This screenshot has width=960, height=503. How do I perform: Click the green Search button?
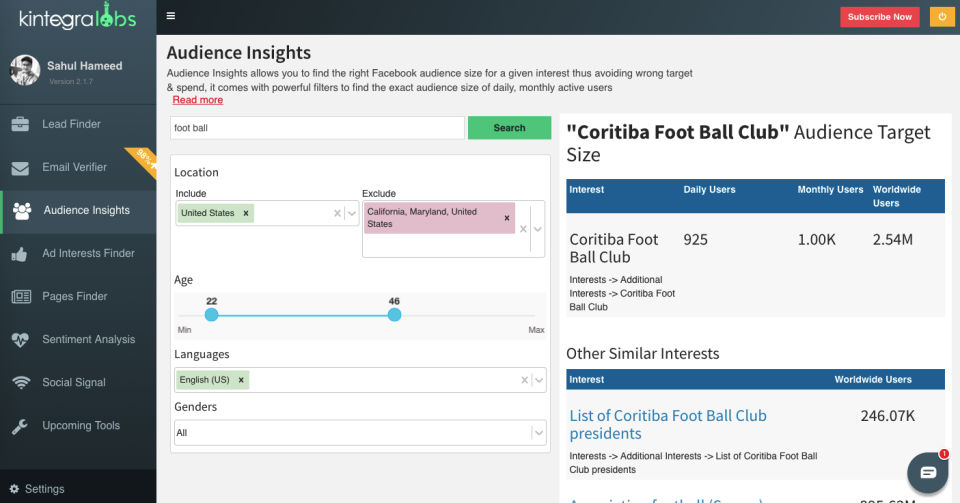tap(509, 128)
